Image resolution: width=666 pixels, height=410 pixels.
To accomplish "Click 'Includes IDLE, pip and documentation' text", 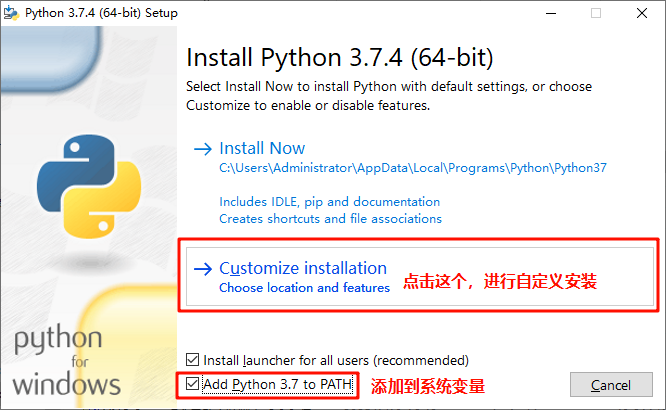I will (330, 202).
